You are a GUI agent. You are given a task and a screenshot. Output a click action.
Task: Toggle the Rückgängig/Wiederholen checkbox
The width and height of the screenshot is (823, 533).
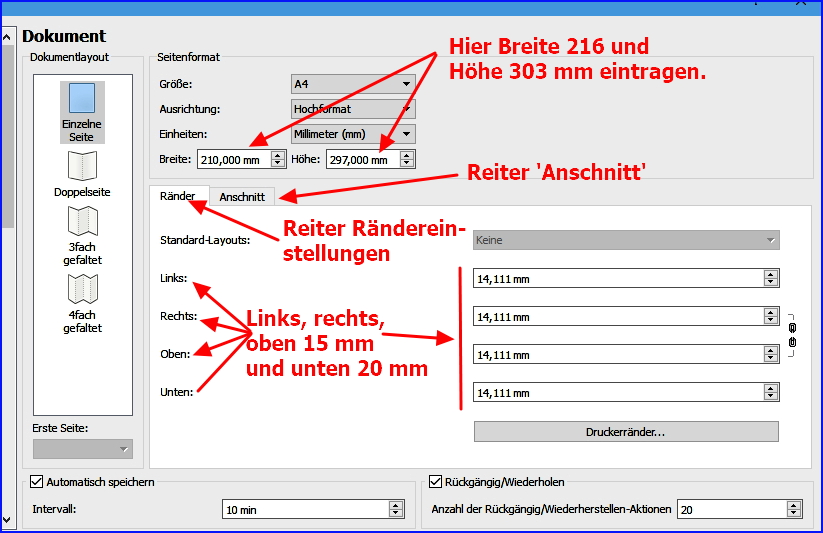435,482
